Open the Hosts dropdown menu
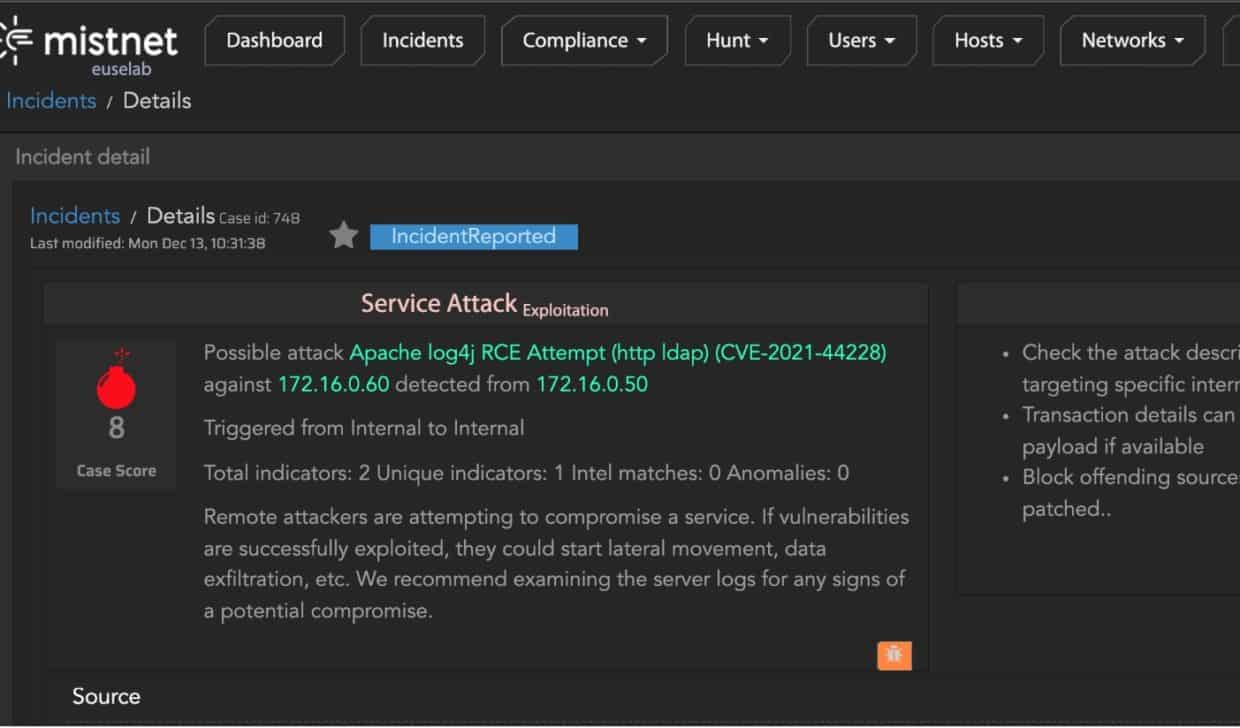 click(x=988, y=41)
